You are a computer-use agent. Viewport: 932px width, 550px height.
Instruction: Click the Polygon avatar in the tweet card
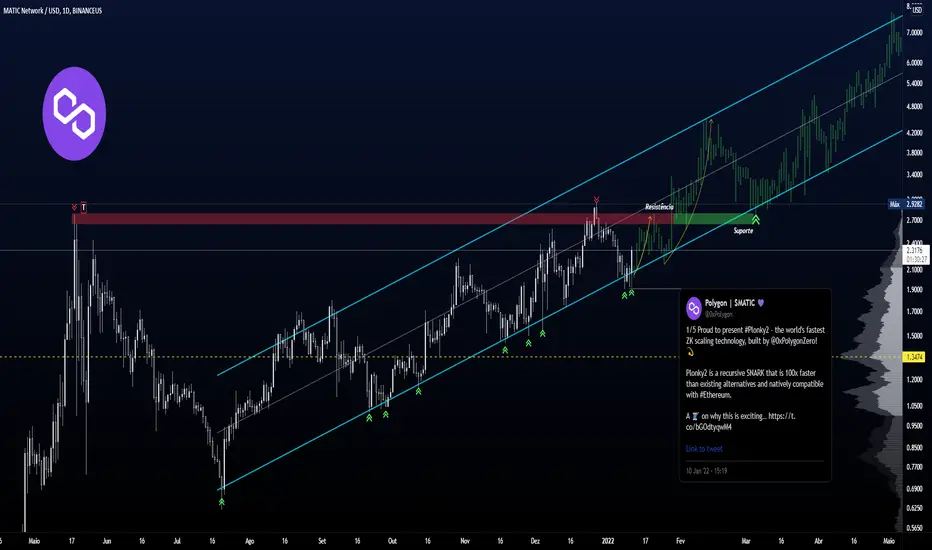(x=694, y=308)
